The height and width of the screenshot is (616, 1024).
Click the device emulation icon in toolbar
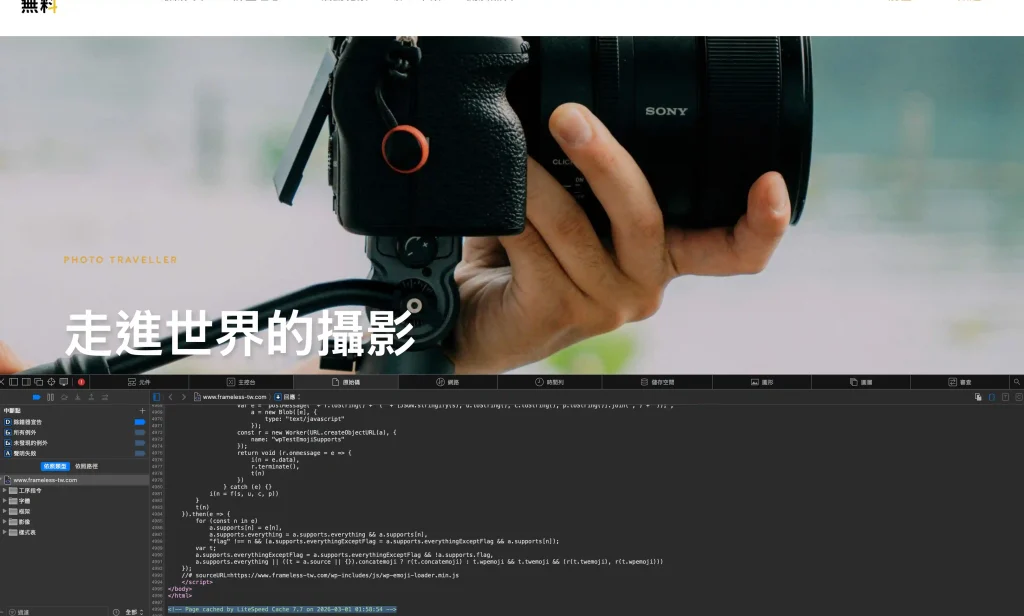tap(63, 381)
